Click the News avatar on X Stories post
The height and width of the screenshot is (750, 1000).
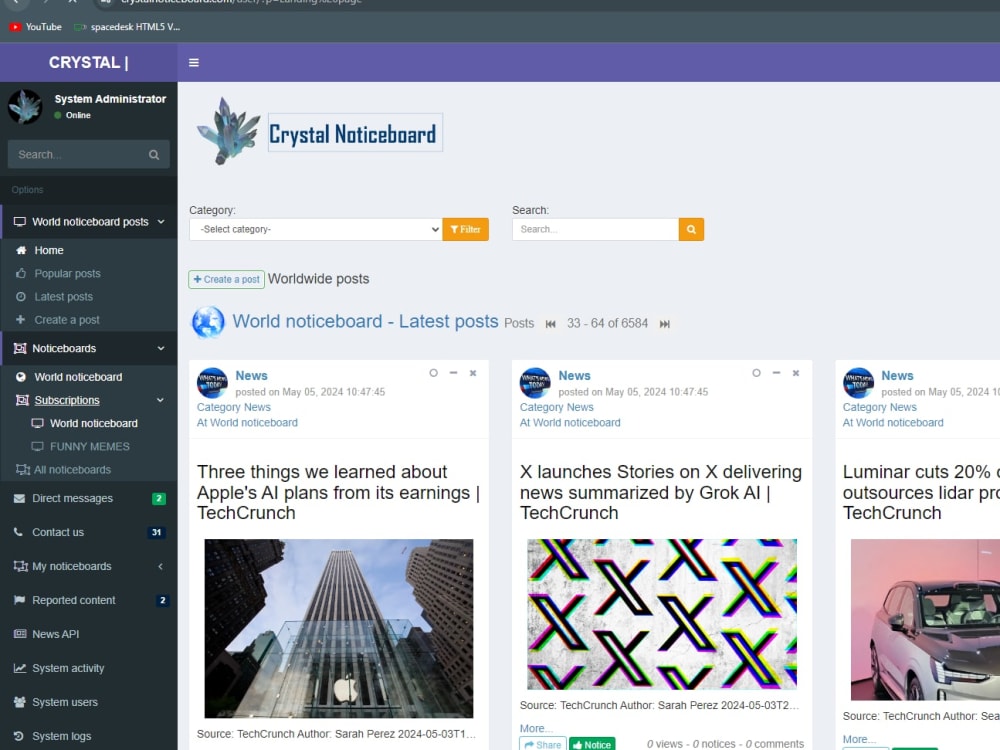pos(535,383)
